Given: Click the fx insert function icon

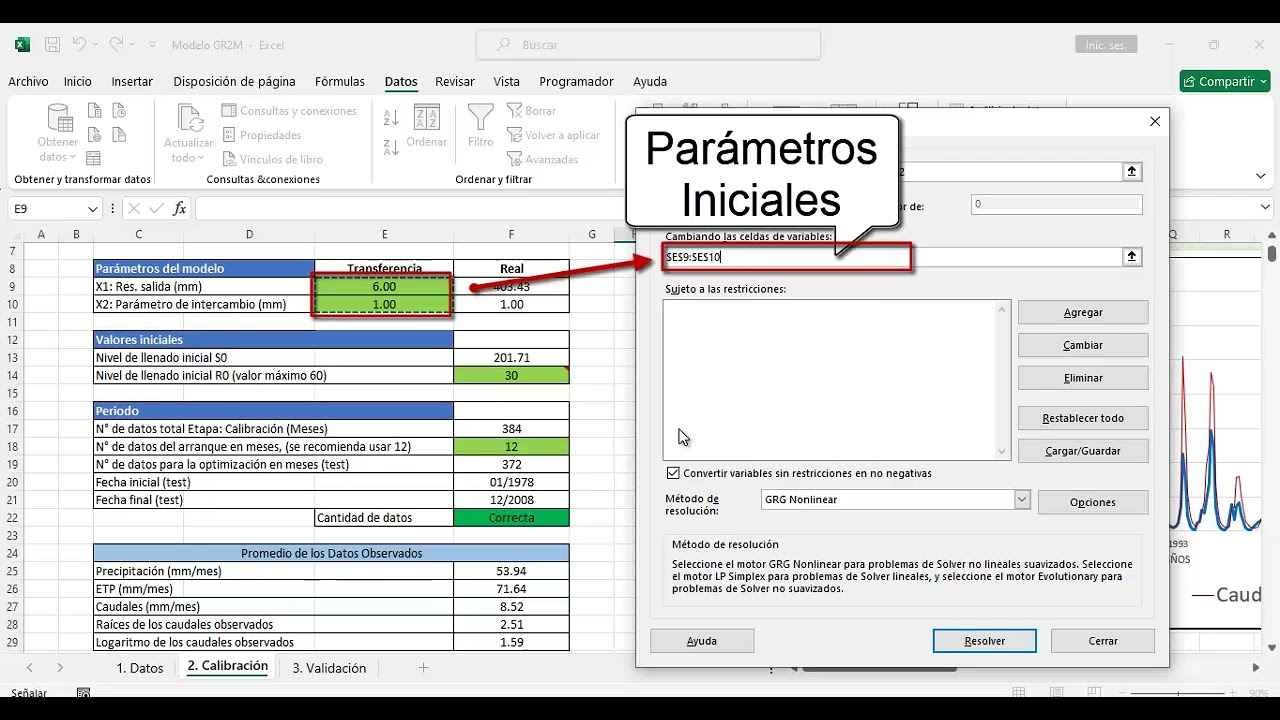Looking at the screenshot, I should pos(180,209).
